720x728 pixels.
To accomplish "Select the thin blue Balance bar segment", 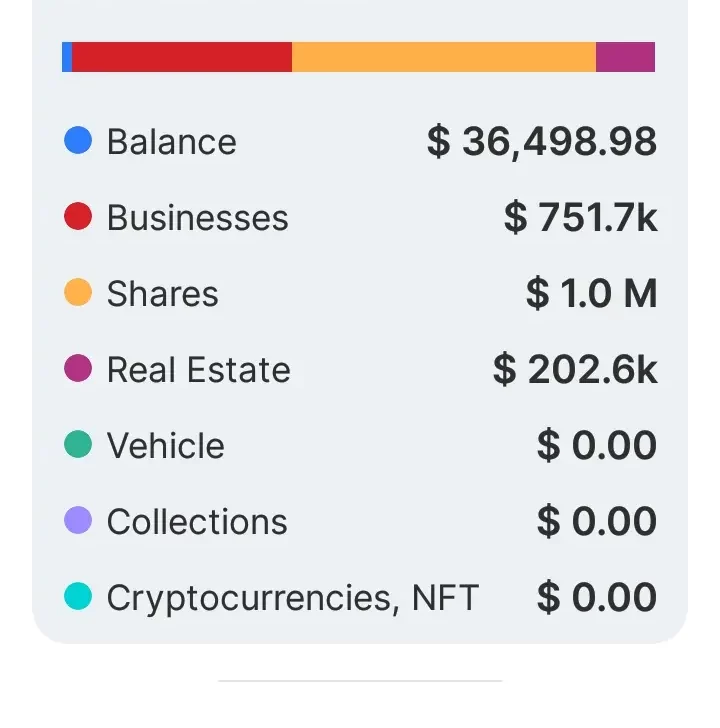I will 67,57.
